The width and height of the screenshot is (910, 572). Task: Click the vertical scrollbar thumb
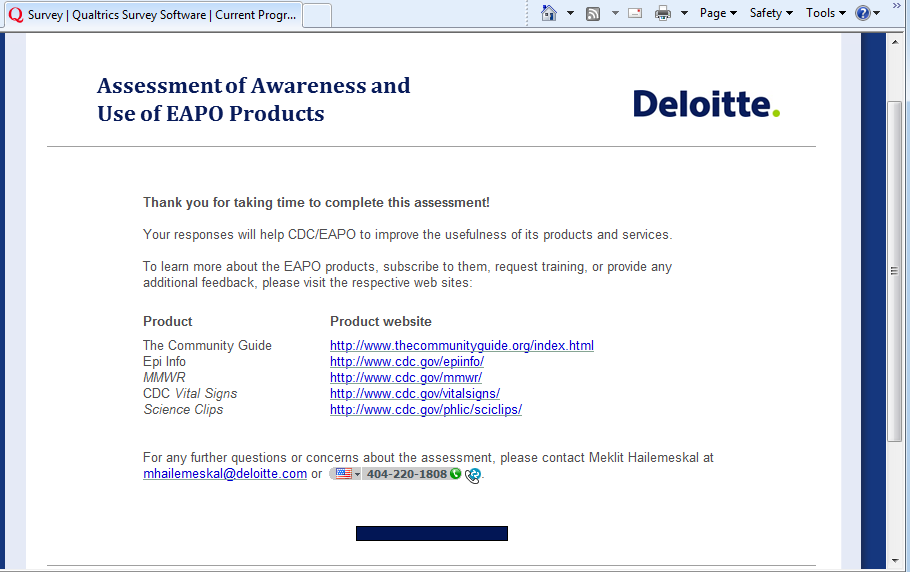click(894, 272)
